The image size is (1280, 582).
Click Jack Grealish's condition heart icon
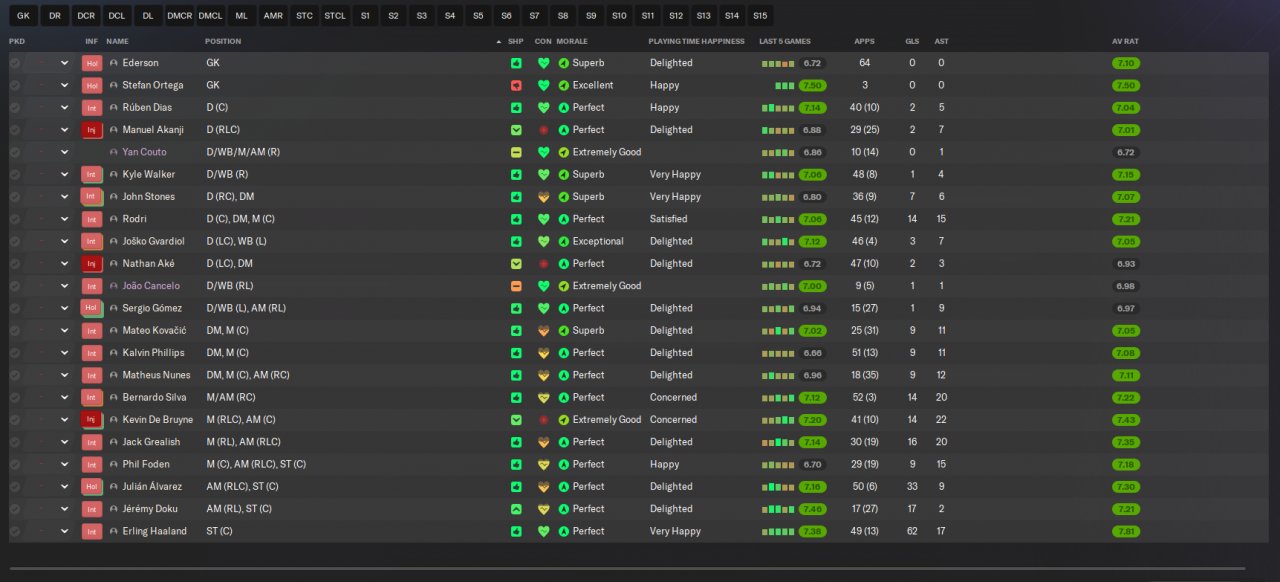(x=544, y=442)
